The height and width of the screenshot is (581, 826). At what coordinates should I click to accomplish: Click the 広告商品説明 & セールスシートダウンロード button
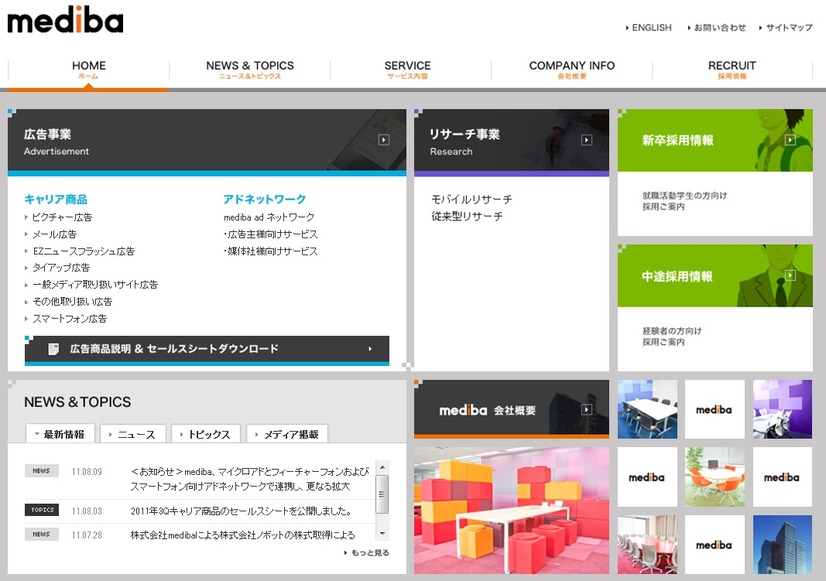(207, 350)
